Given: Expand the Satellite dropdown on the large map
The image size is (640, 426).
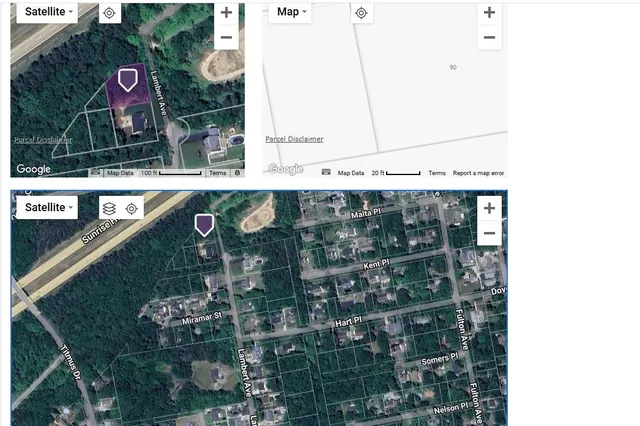Looking at the screenshot, I should click(x=47, y=207).
